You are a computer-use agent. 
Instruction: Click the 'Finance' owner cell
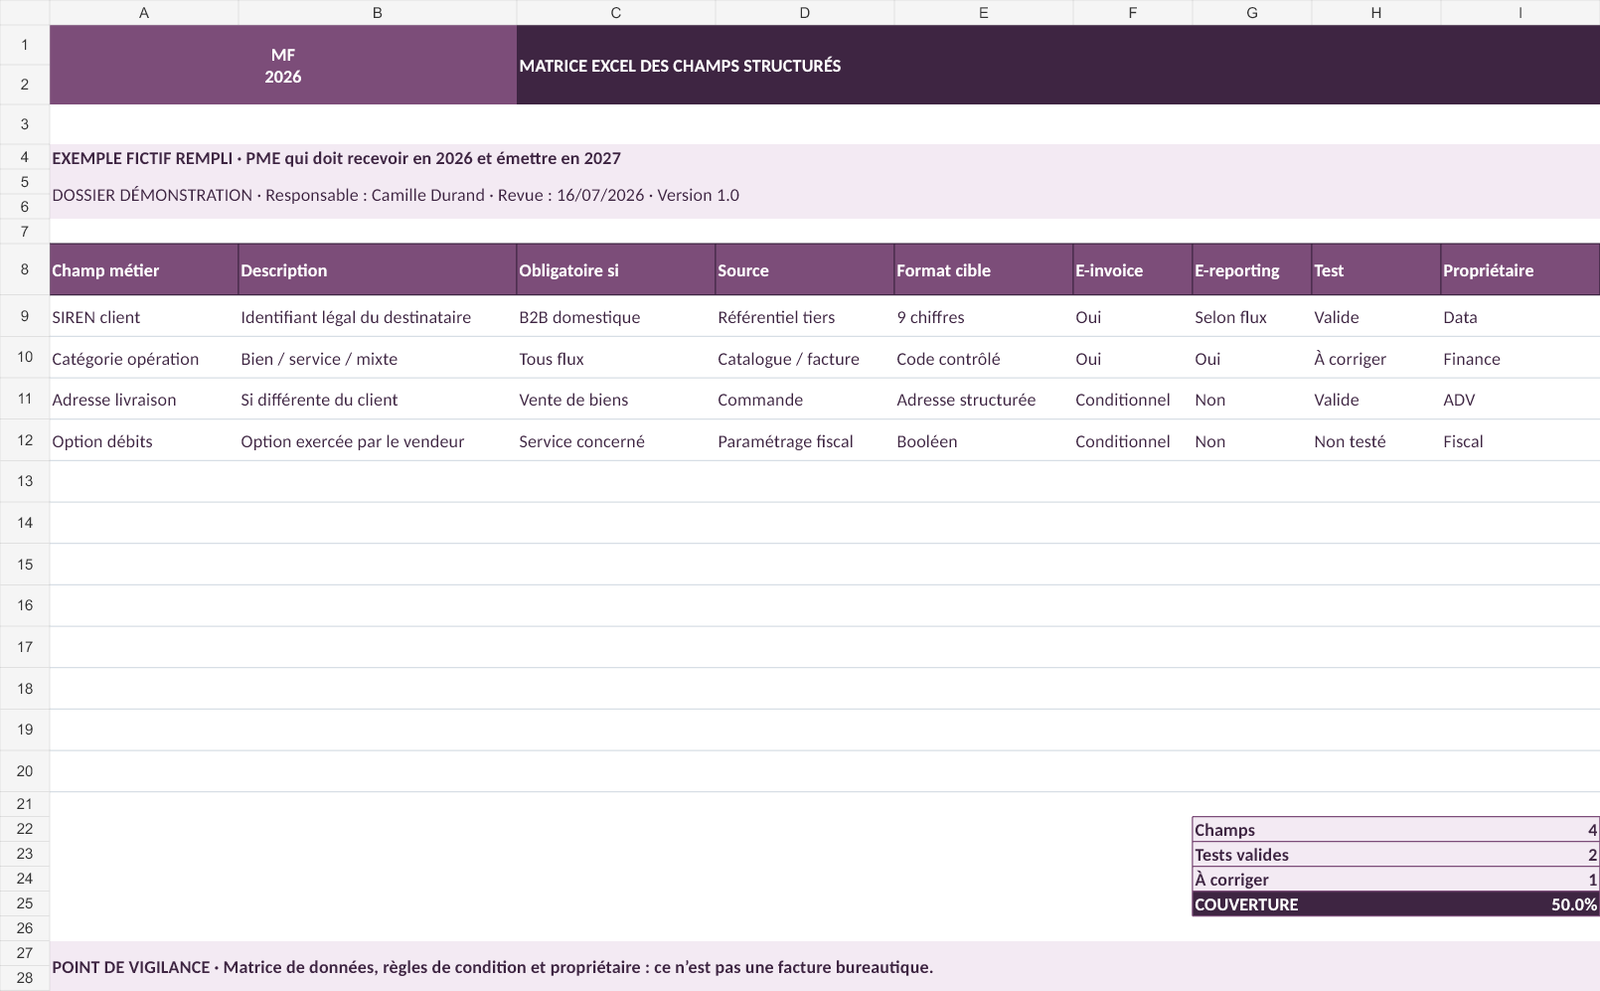pos(1520,359)
